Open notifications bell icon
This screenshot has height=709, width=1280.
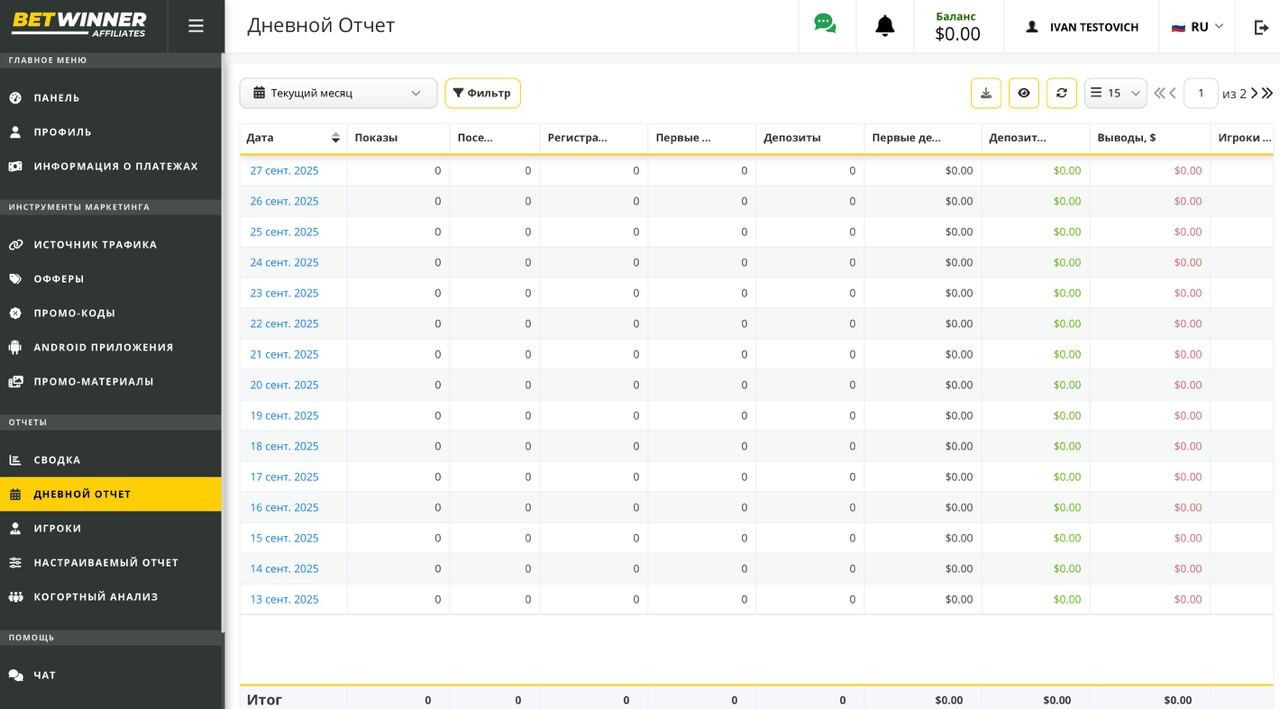tap(885, 26)
